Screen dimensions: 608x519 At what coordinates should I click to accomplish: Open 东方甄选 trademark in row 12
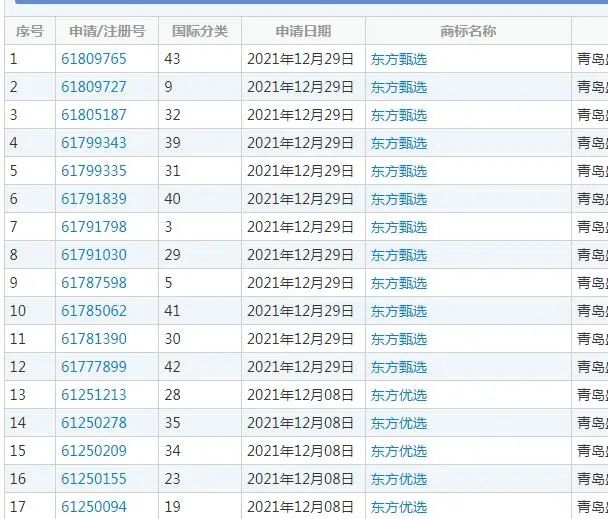point(399,367)
